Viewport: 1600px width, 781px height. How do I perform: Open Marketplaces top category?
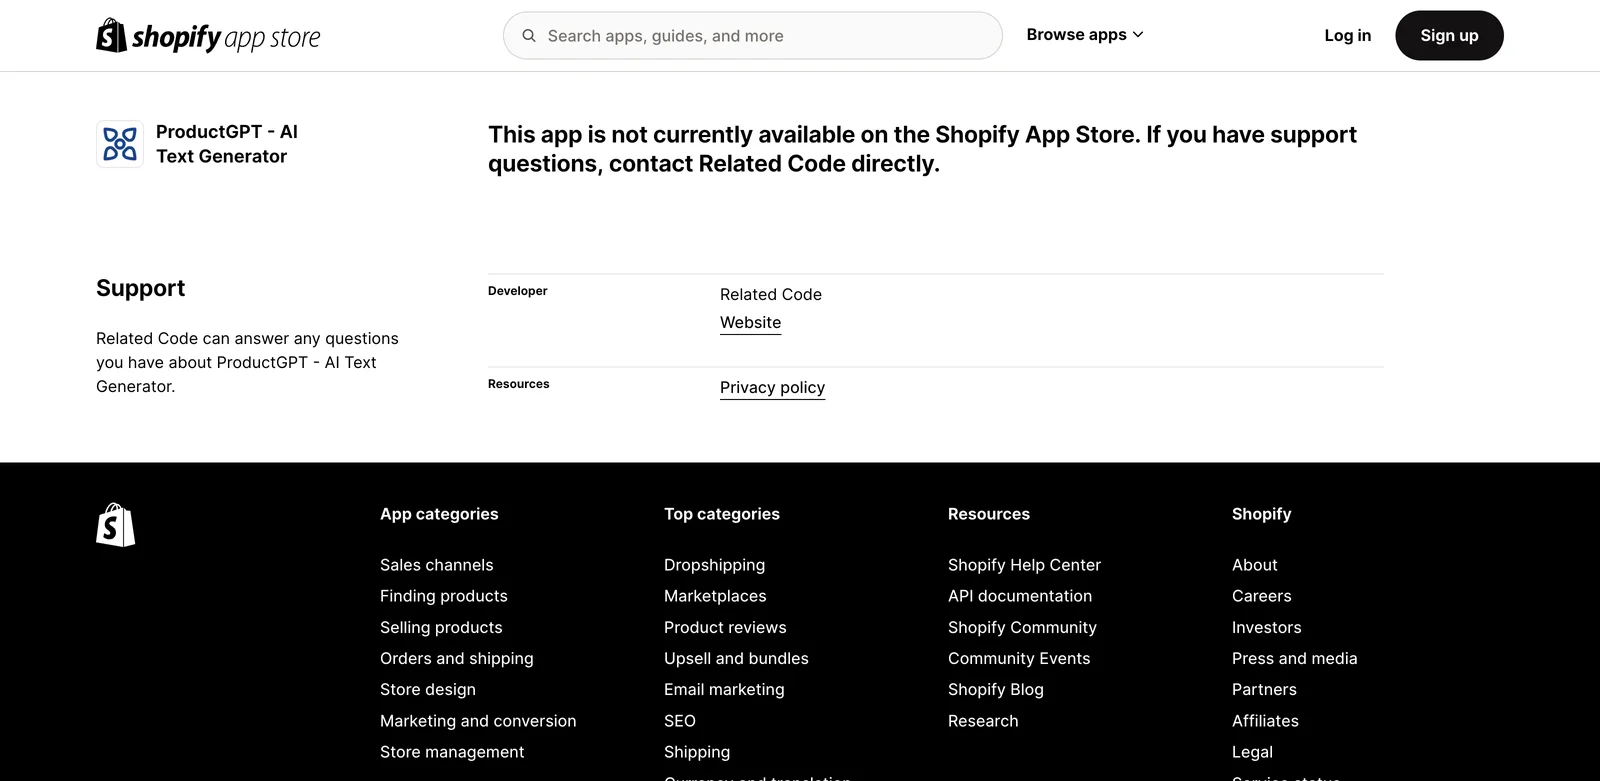tap(715, 596)
